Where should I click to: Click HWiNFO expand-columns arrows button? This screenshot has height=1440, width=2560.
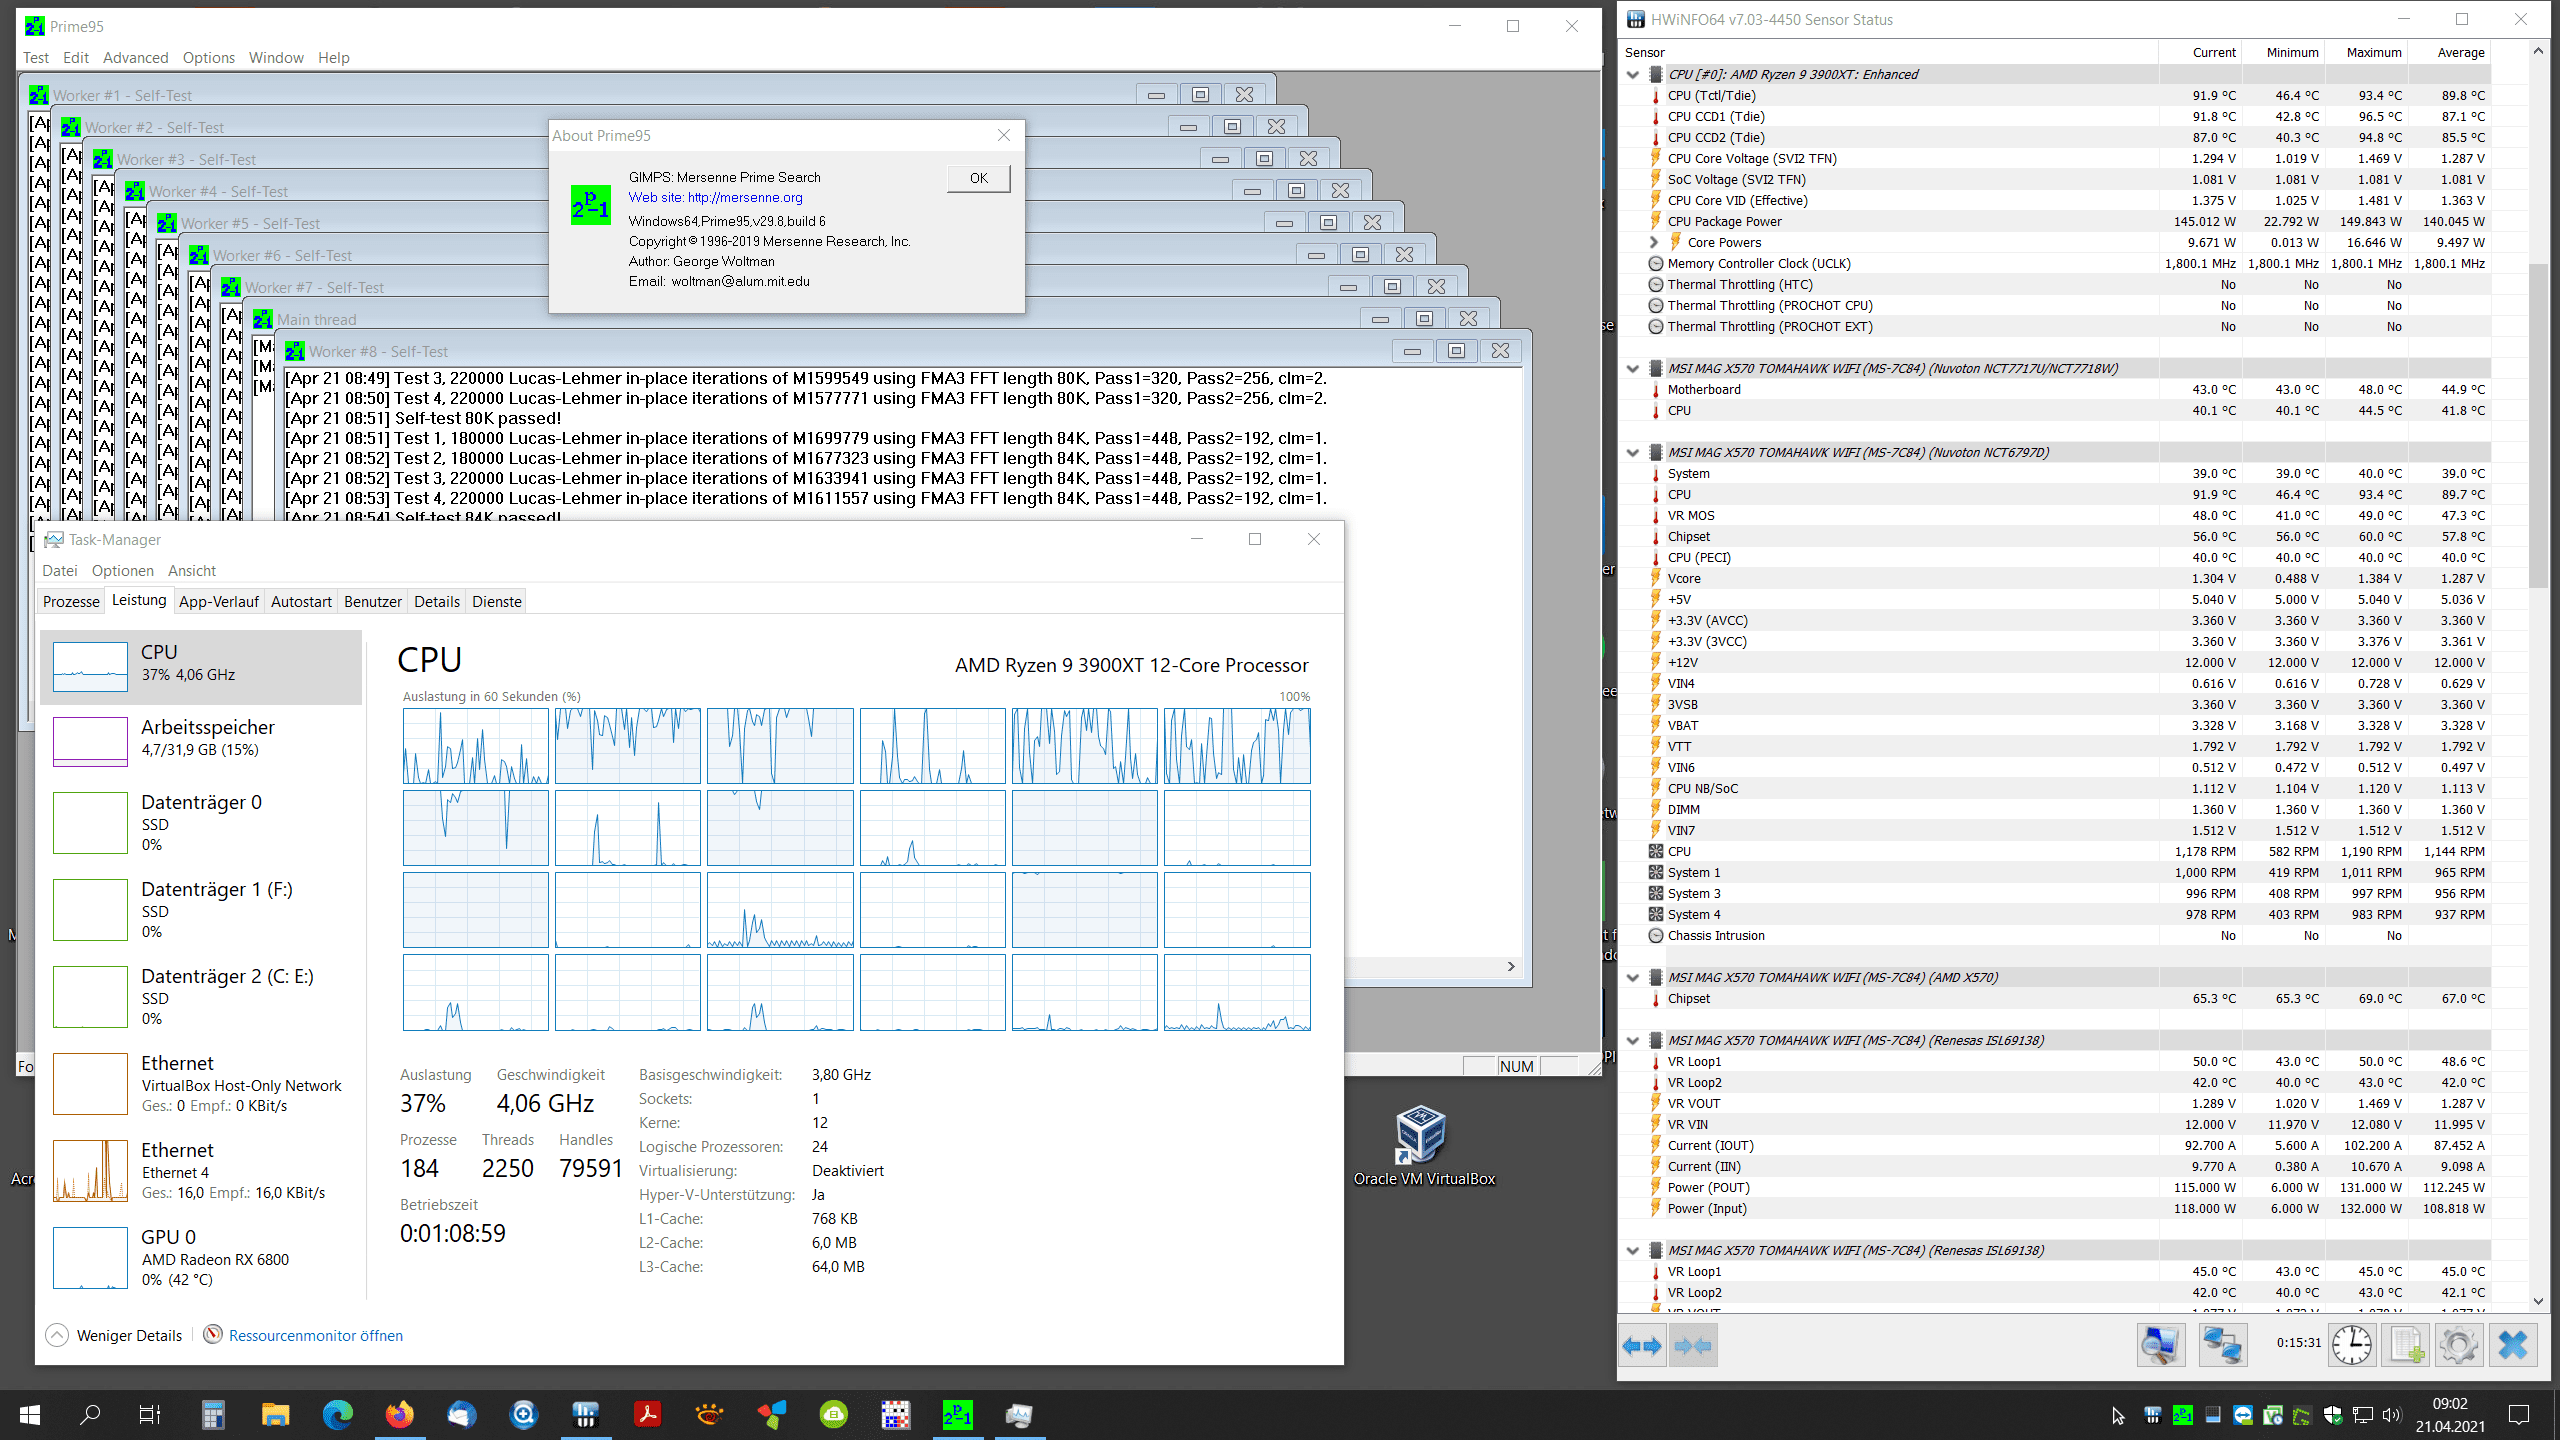click(1642, 1345)
